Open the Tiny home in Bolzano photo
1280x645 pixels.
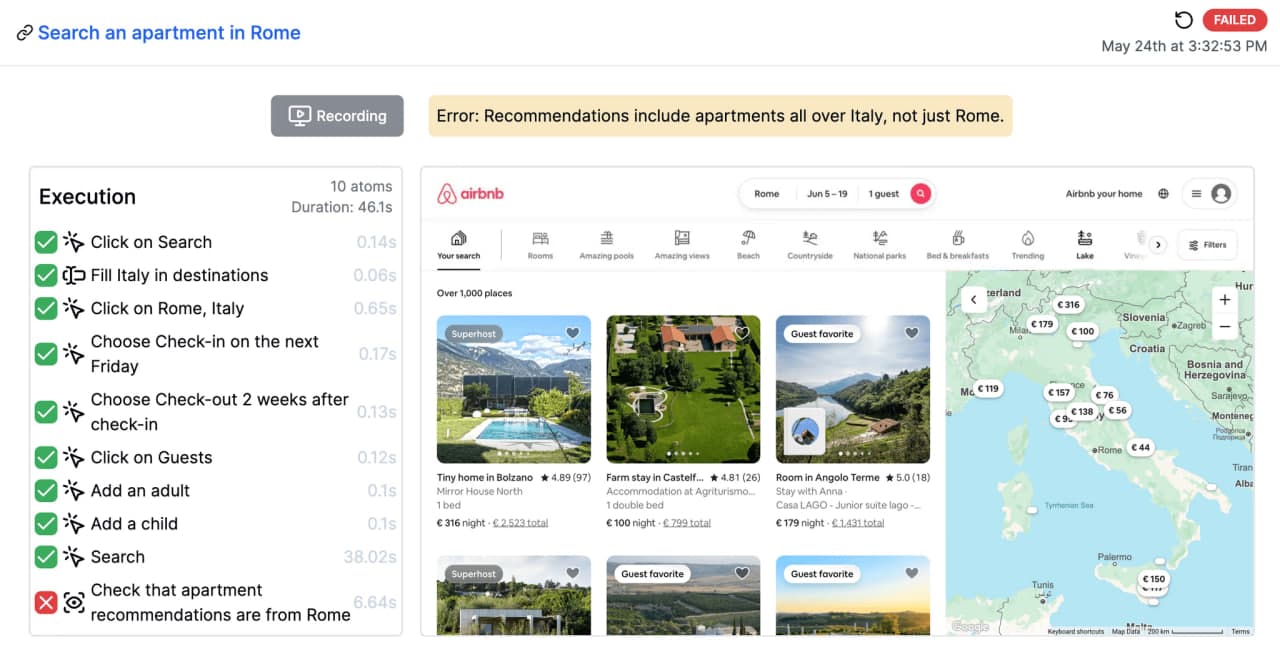coord(514,389)
